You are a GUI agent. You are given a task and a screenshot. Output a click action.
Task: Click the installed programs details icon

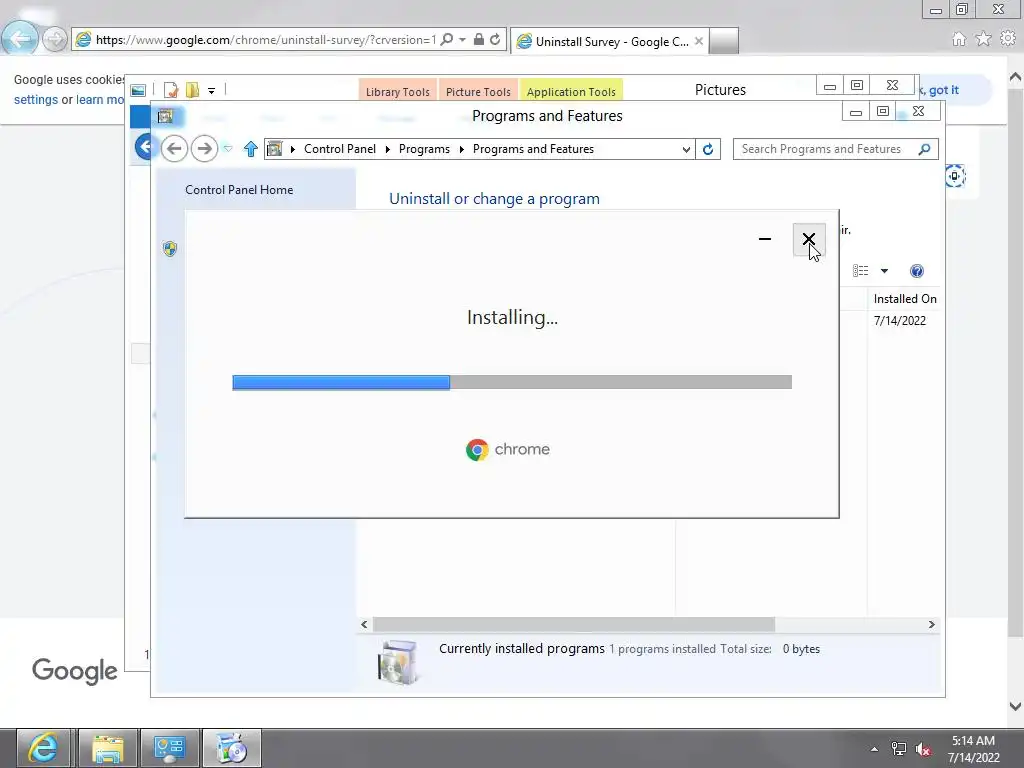point(398,662)
